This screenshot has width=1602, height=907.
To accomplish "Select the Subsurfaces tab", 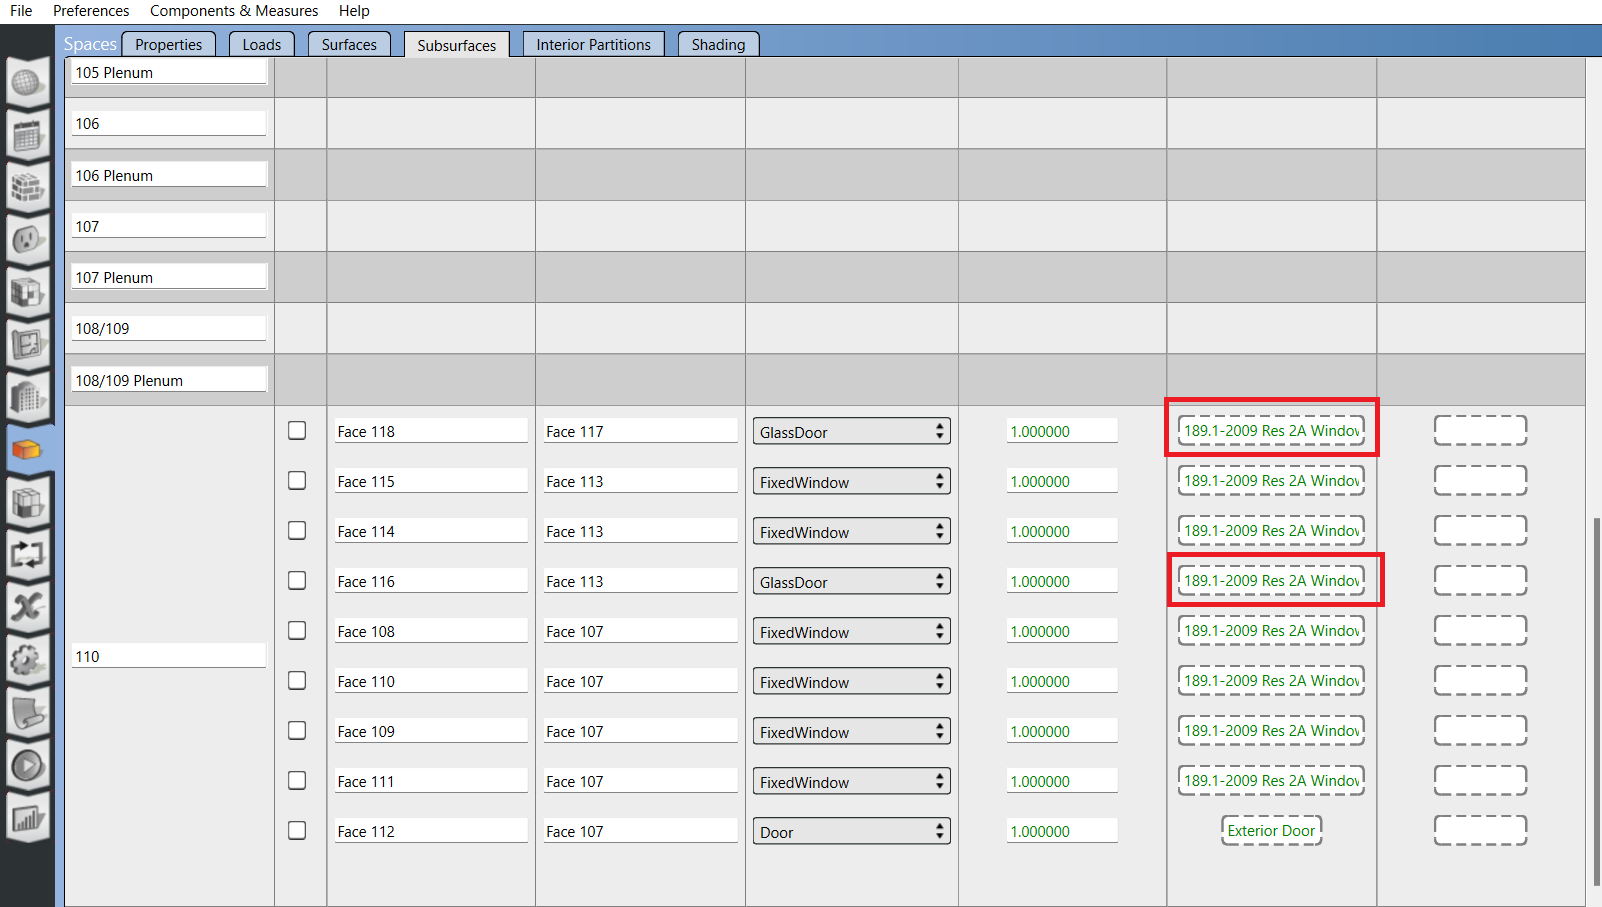I will click(457, 45).
